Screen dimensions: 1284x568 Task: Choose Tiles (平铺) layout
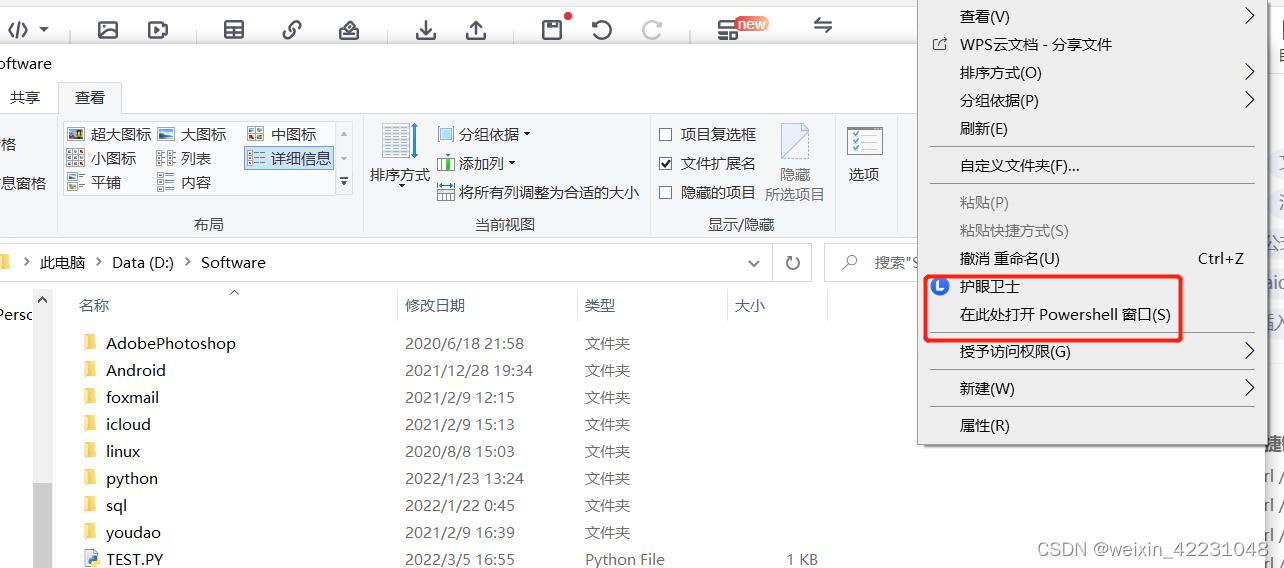[x=93, y=182]
